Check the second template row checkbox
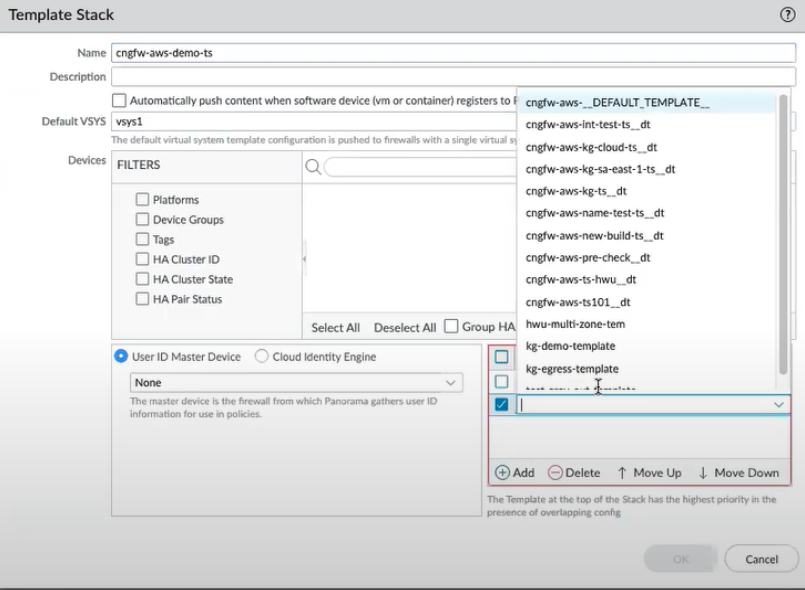Viewport: 805px width, 590px height. pos(501,382)
